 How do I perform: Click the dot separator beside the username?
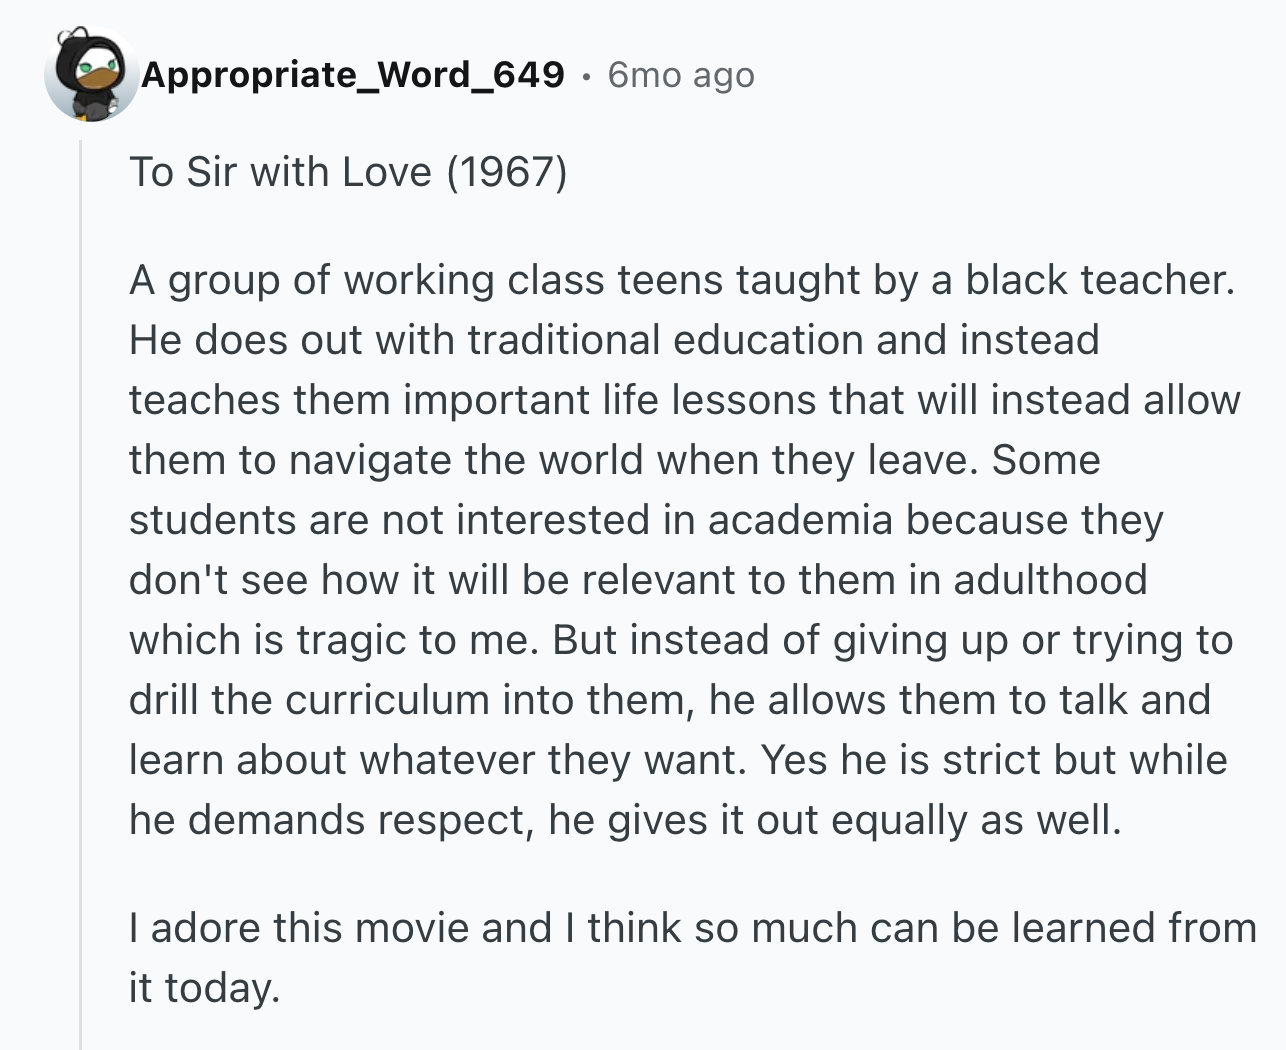[x=587, y=76]
